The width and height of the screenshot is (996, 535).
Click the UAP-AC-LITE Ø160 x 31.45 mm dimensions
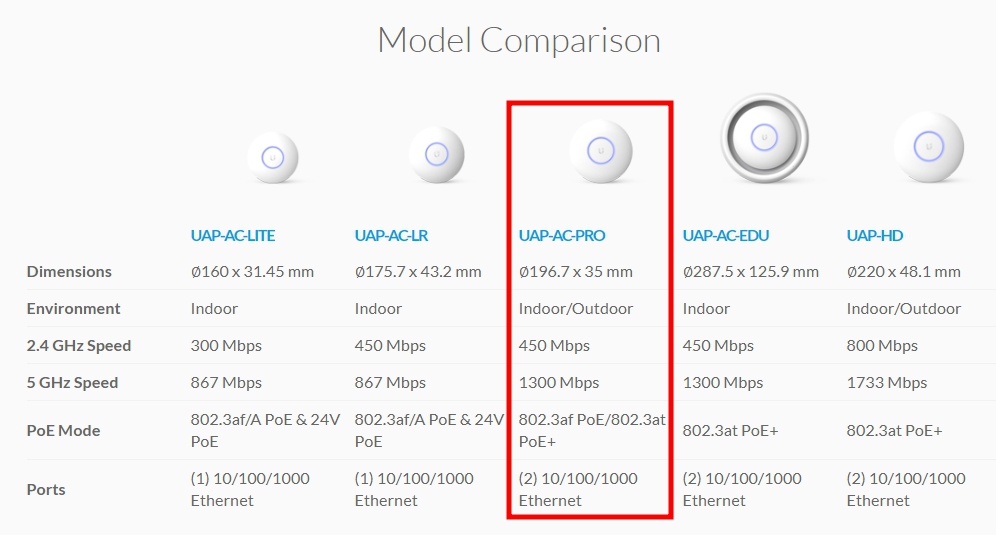coord(252,272)
